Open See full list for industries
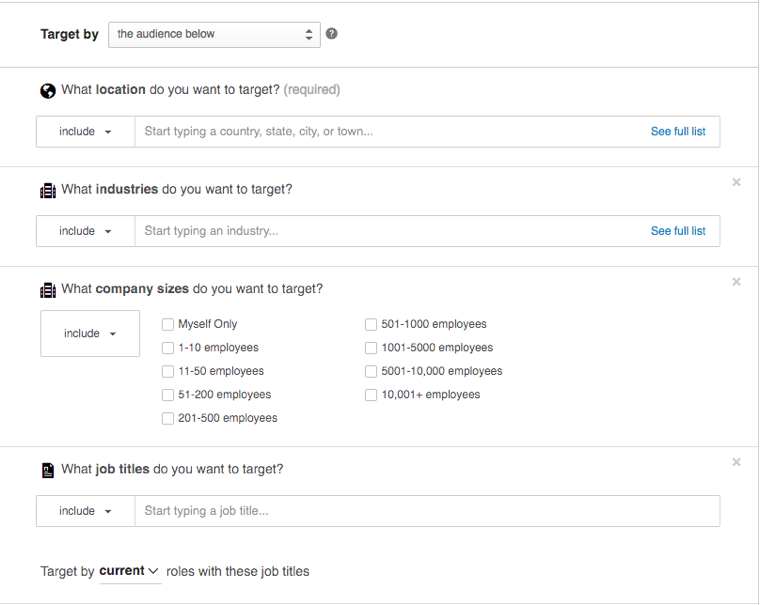This screenshot has width=760, height=605. 678,231
